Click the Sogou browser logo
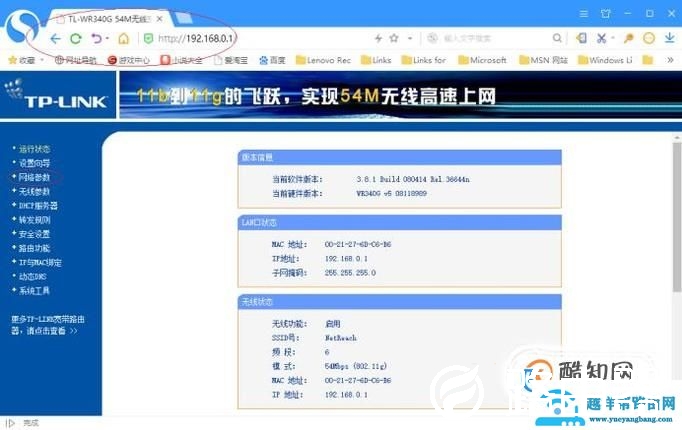Image resolution: width=682 pixels, height=430 pixels. (x=22, y=26)
